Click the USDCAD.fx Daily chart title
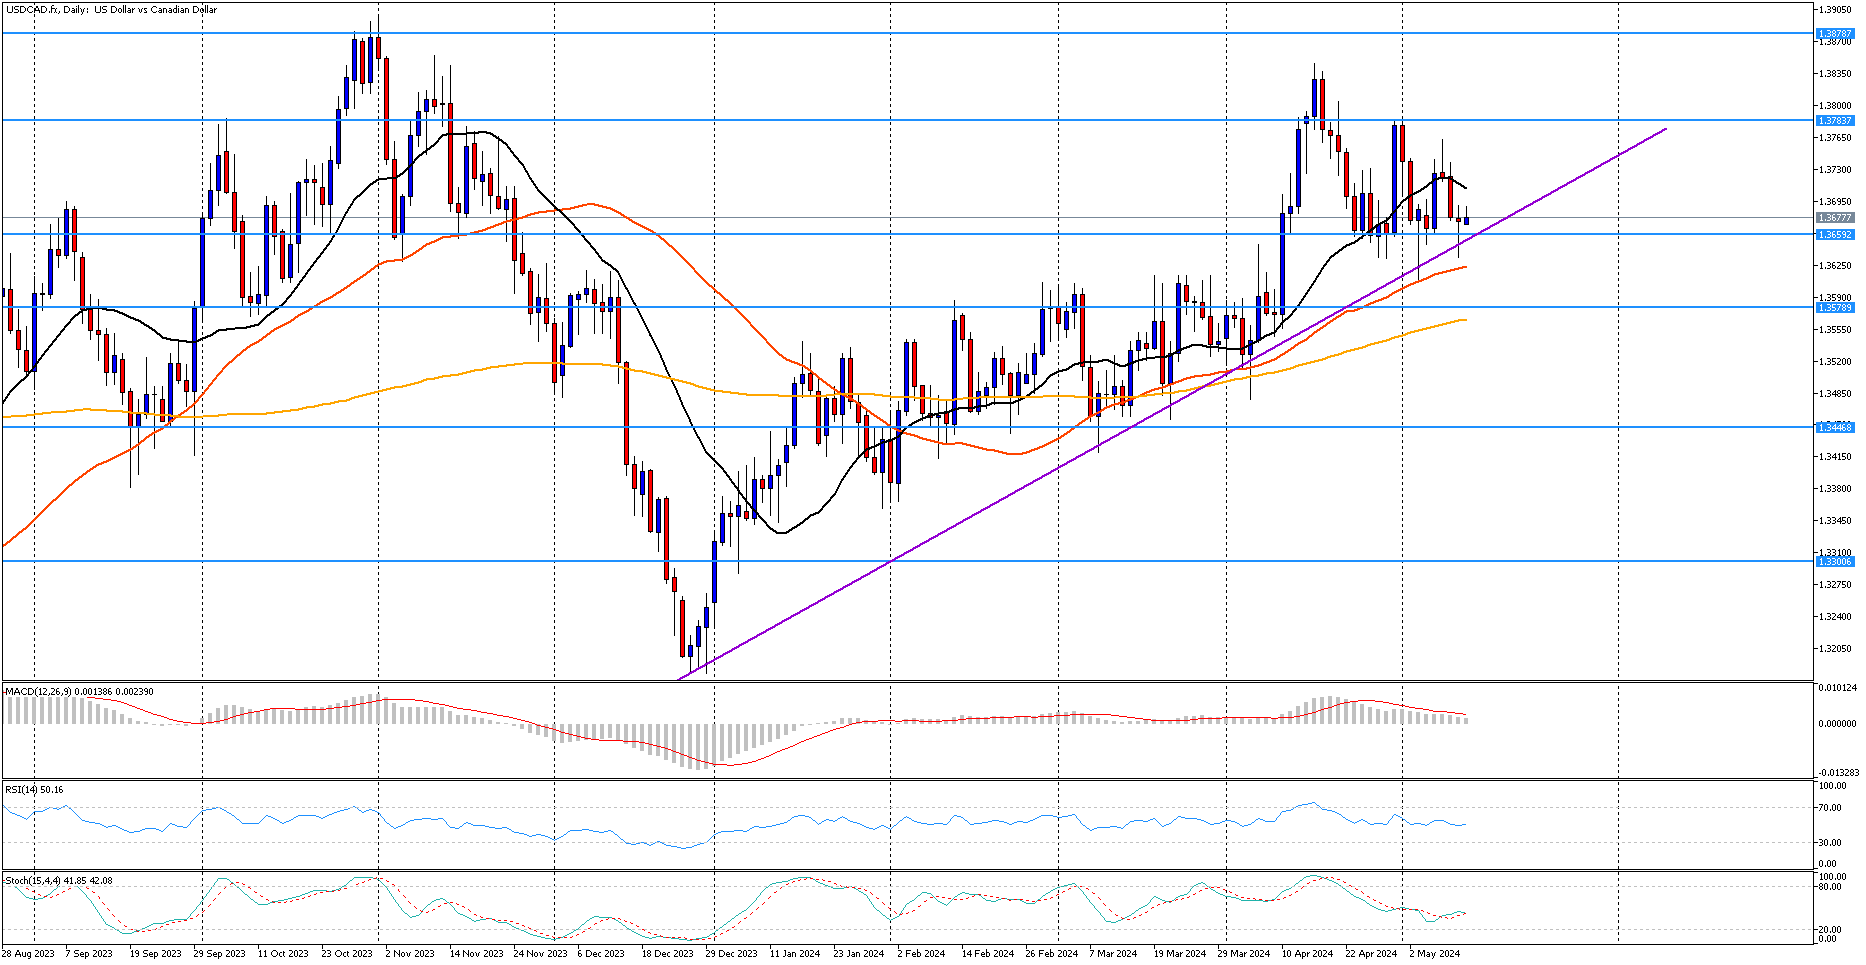Image resolution: width=1866 pixels, height=965 pixels. [x=112, y=10]
